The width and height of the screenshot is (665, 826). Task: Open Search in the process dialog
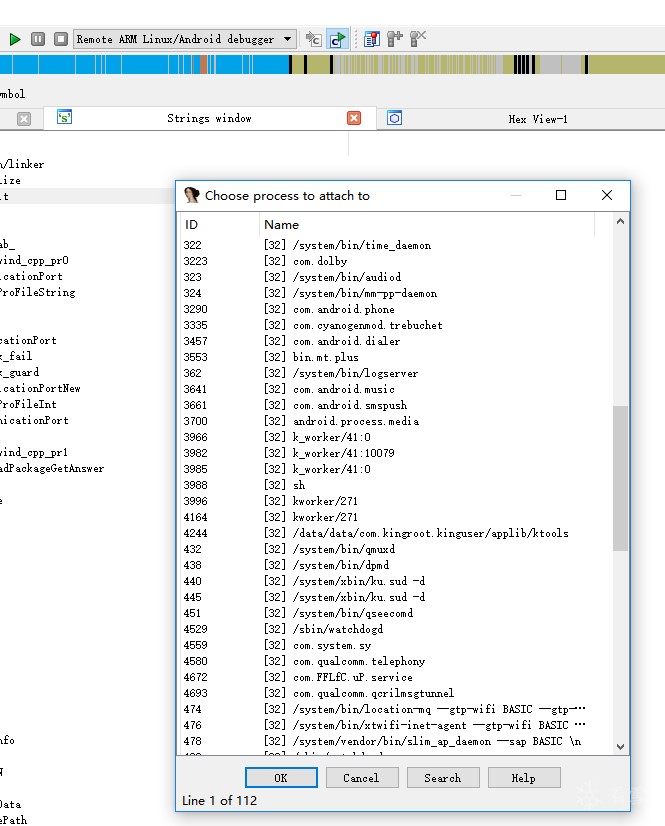click(x=443, y=778)
